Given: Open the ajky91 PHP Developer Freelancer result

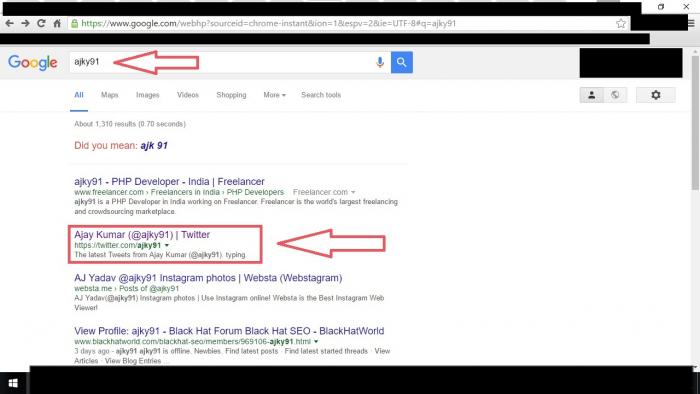Looking at the screenshot, I should (169, 182).
